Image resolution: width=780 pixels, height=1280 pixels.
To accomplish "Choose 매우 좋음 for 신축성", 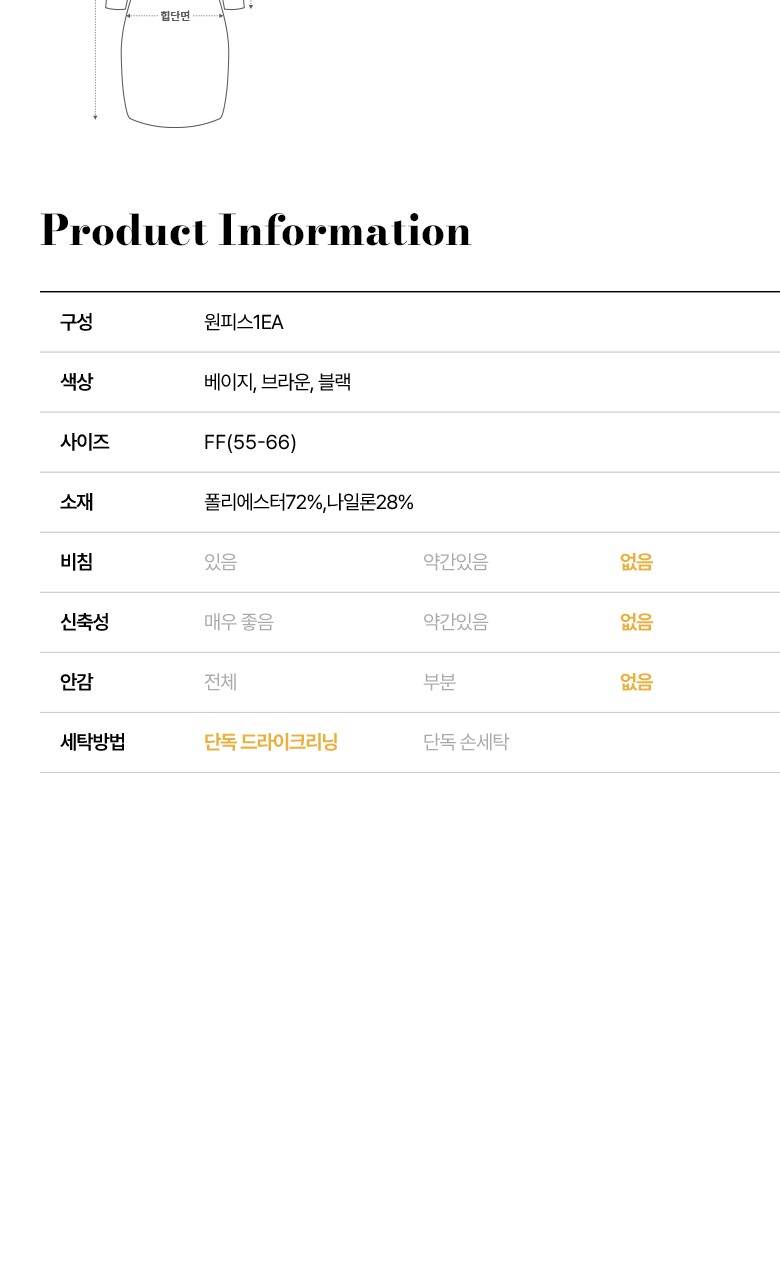I will (238, 622).
